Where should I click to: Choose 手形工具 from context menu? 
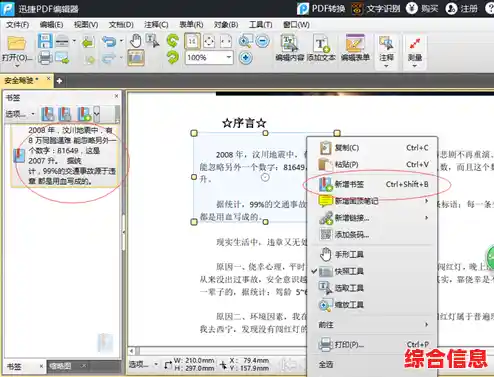(x=373, y=255)
